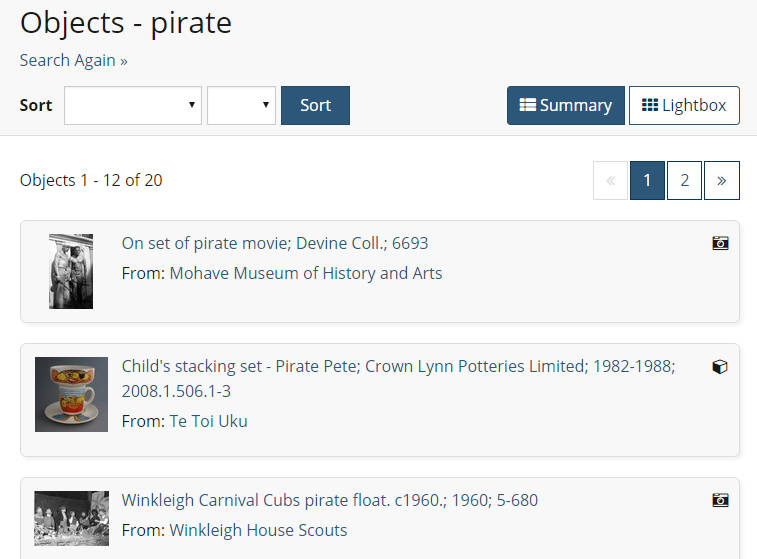Visit the Te Toi Uku collection link

208,421
